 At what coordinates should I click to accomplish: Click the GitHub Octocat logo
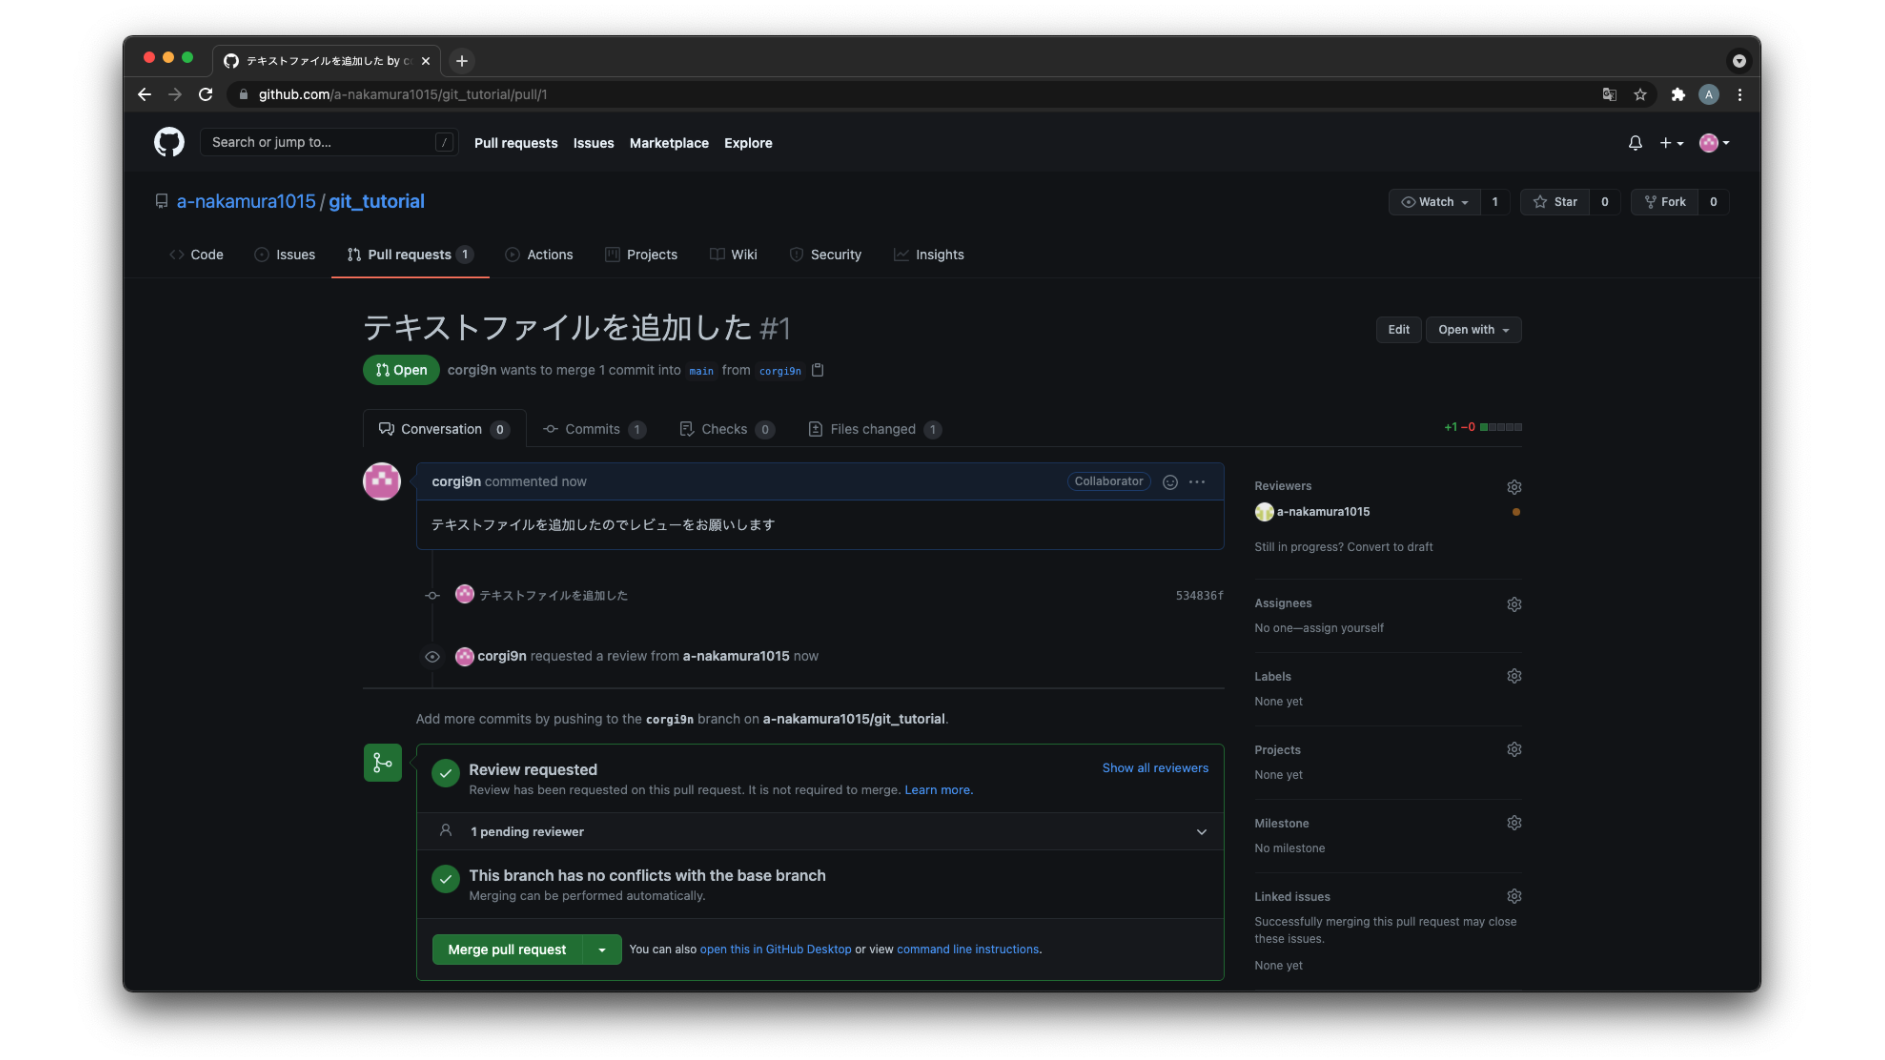tap(169, 142)
